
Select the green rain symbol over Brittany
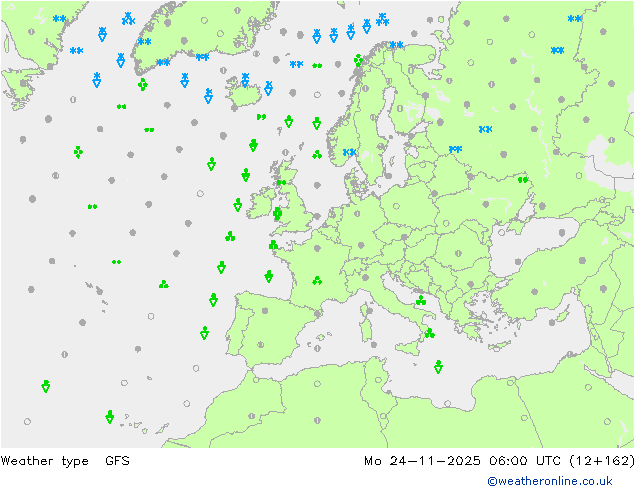click(273, 245)
